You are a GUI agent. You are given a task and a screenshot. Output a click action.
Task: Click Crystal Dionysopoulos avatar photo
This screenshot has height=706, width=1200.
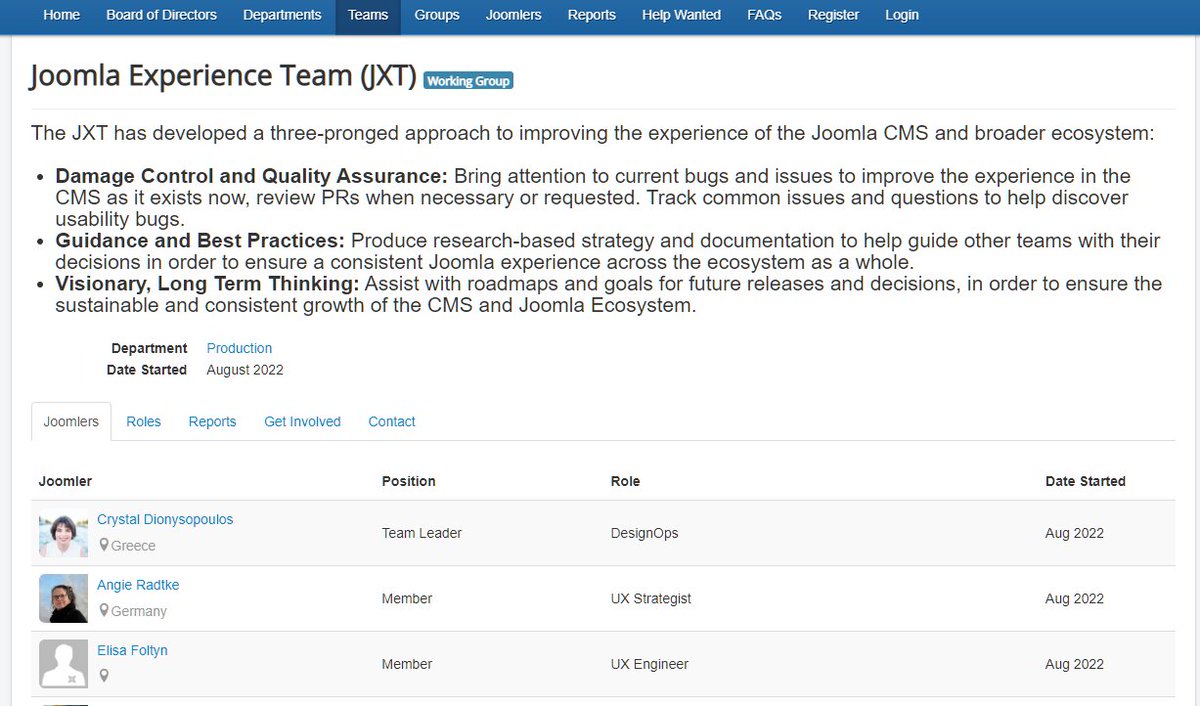tap(63, 533)
